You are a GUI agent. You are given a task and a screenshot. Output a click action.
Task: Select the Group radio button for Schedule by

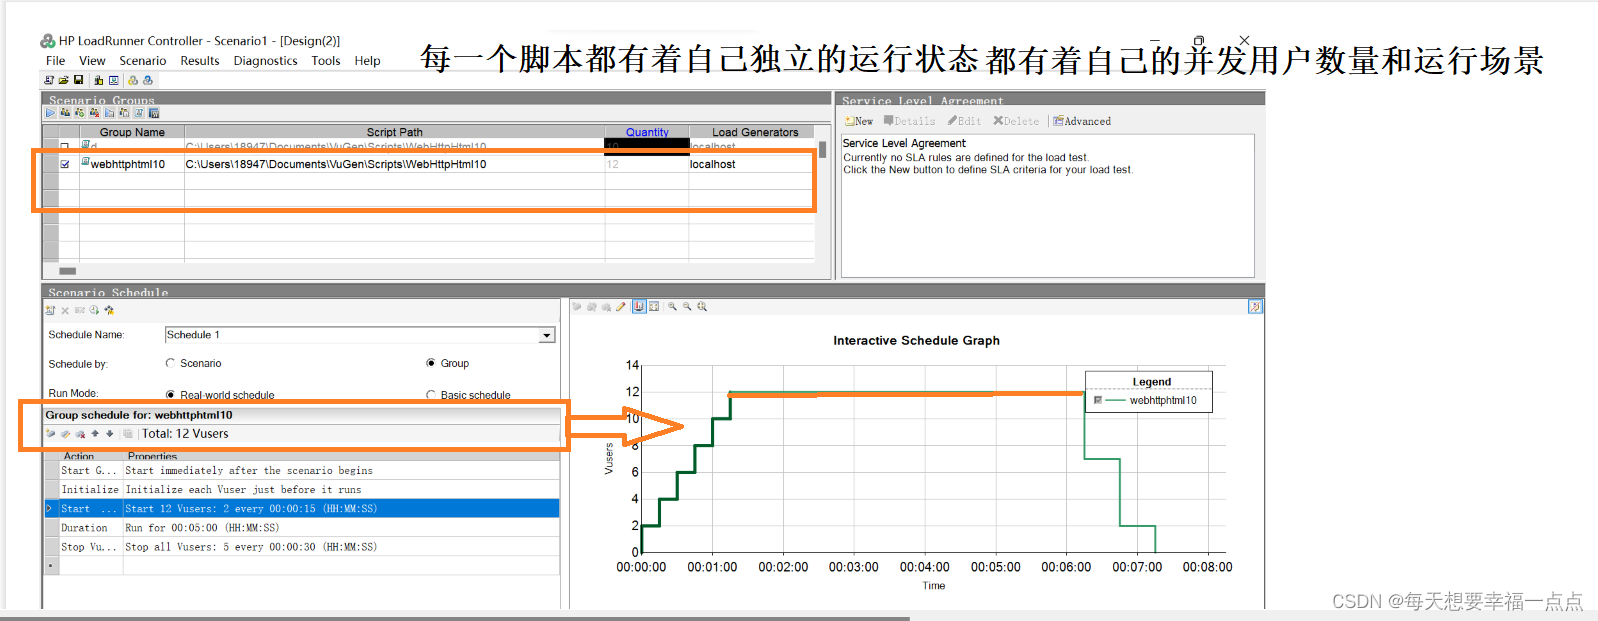431,363
